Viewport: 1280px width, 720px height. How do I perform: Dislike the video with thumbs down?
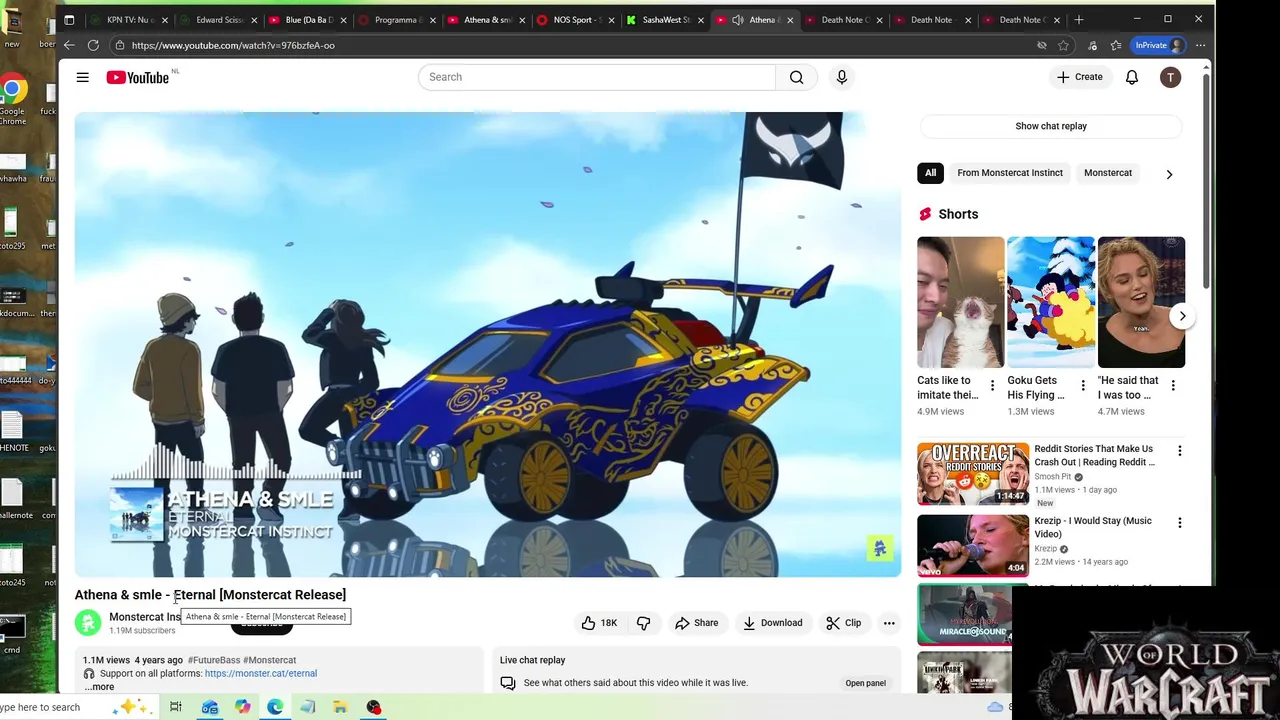pos(644,623)
